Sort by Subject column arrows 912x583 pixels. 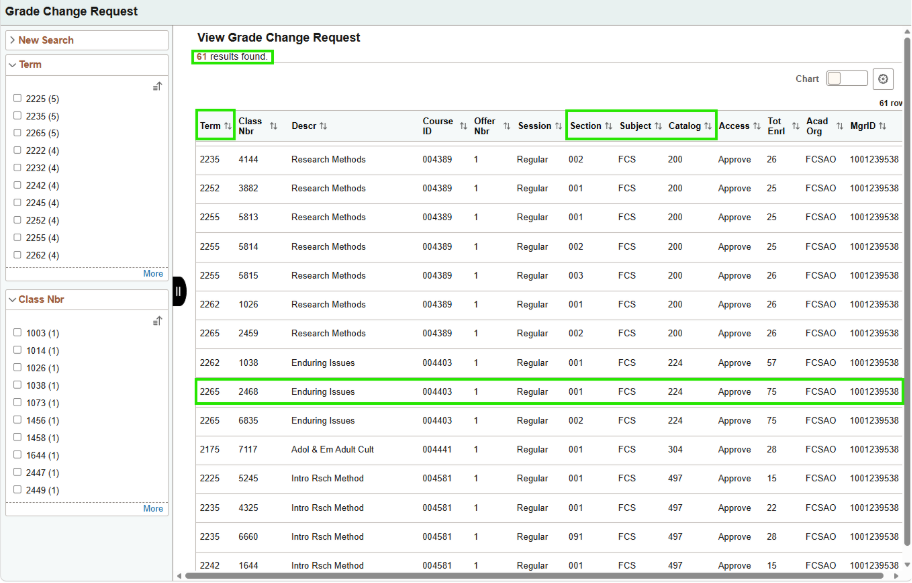(658, 126)
